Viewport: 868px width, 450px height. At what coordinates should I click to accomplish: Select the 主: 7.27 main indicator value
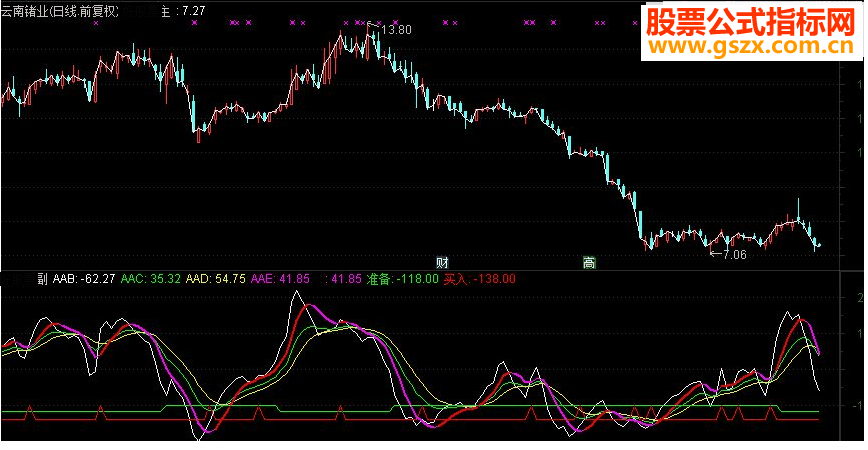[x=183, y=11]
